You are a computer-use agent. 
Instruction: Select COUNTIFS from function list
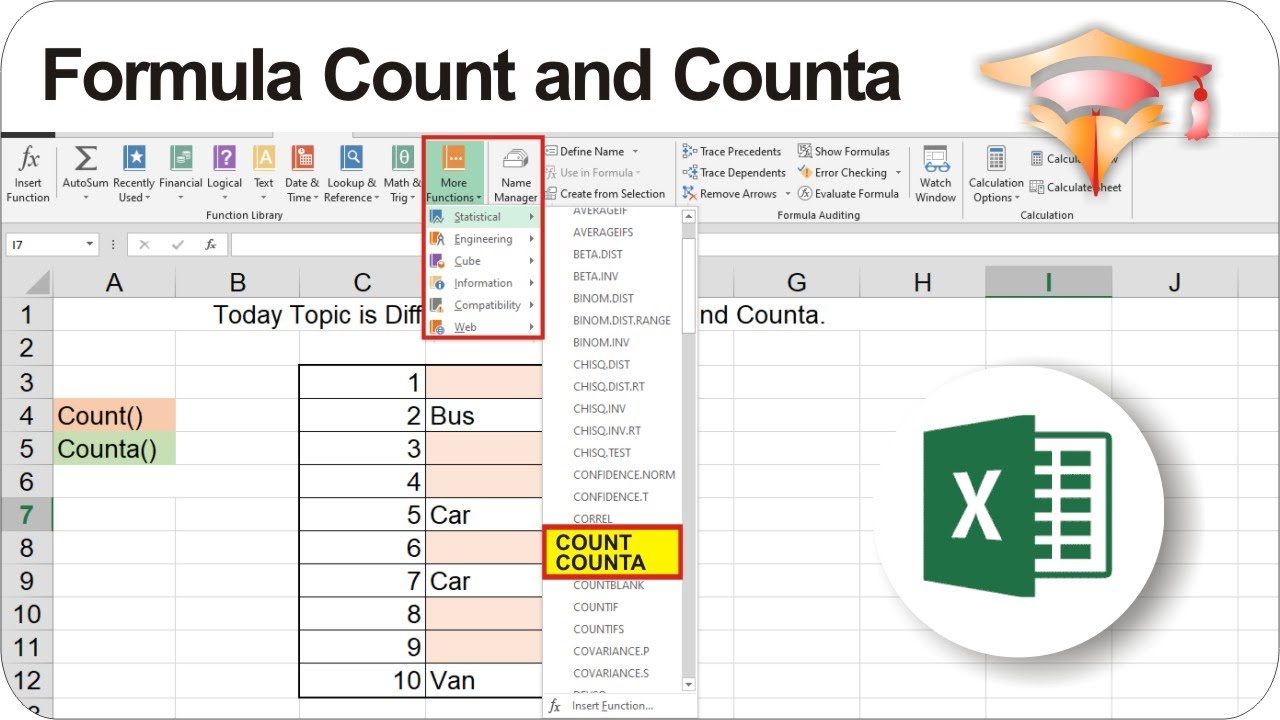(x=598, y=629)
